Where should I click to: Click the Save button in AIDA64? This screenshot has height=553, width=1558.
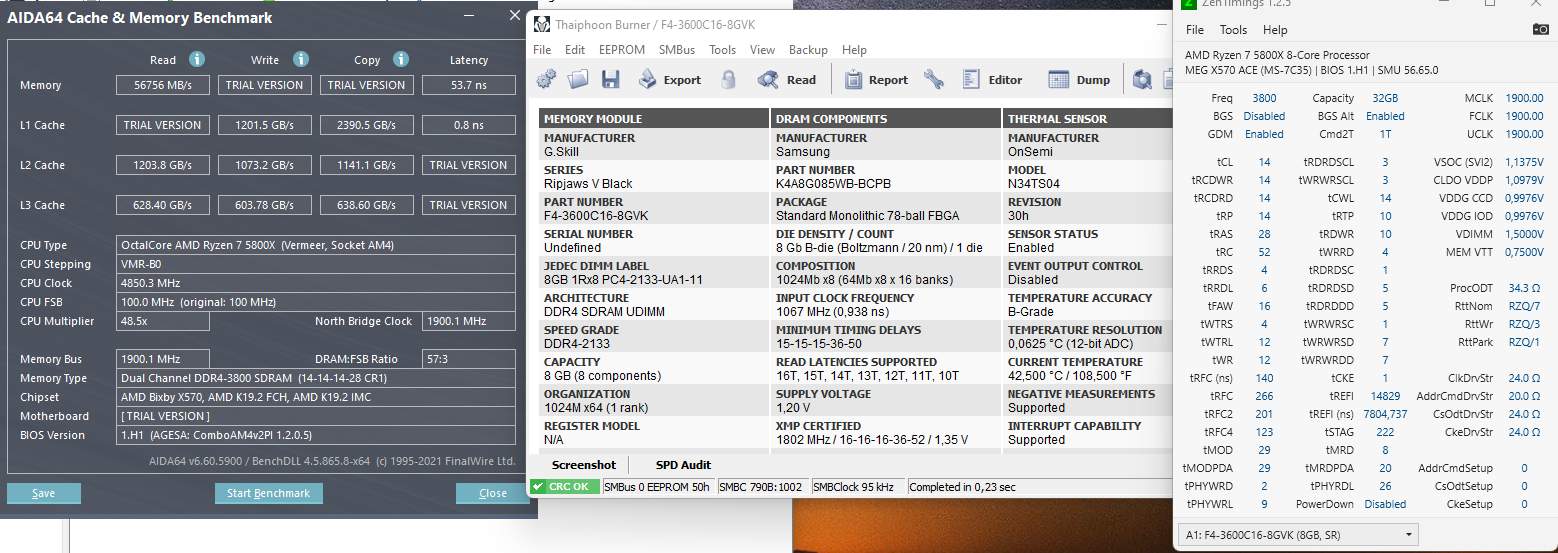coord(44,493)
